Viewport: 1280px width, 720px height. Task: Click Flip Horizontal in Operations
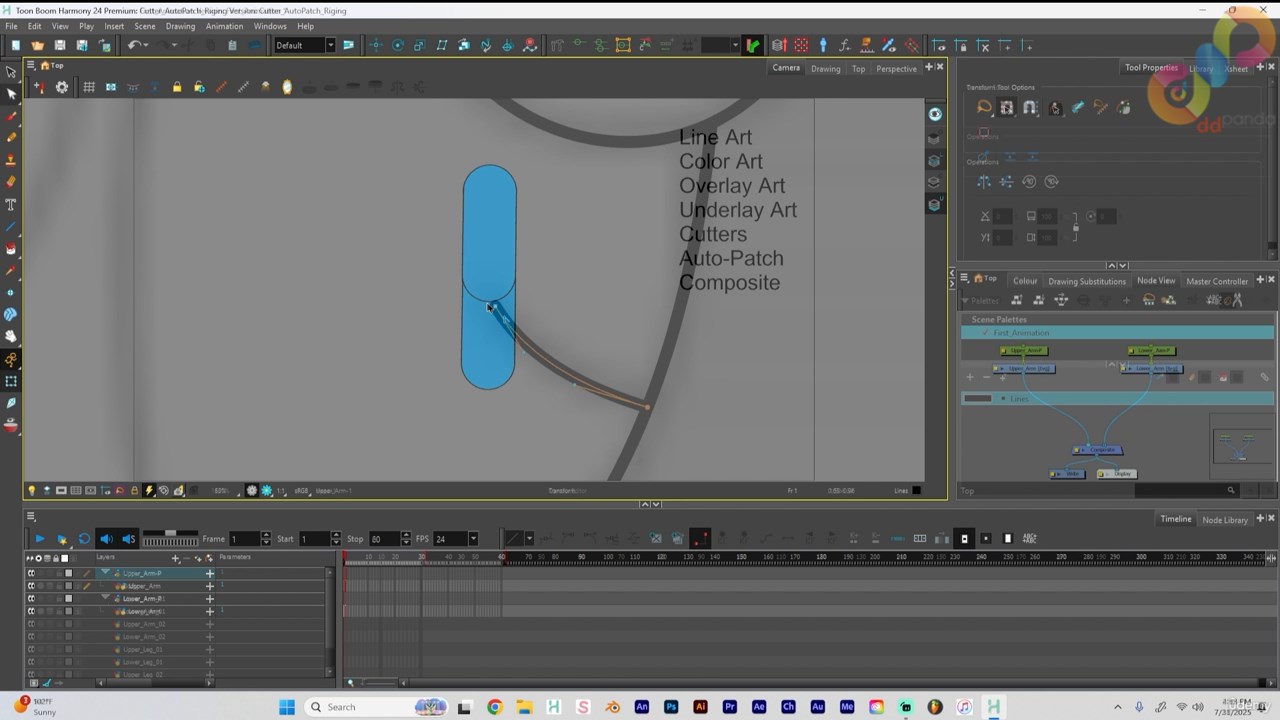tap(984, 181)
